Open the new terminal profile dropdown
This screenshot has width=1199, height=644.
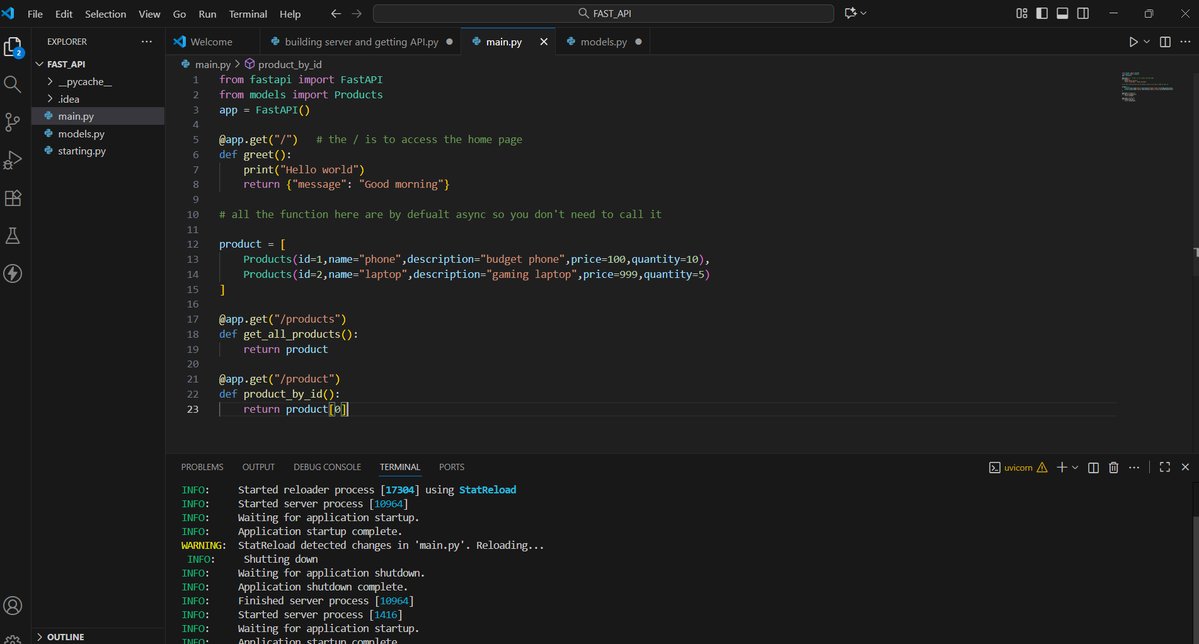point(1075,467)
